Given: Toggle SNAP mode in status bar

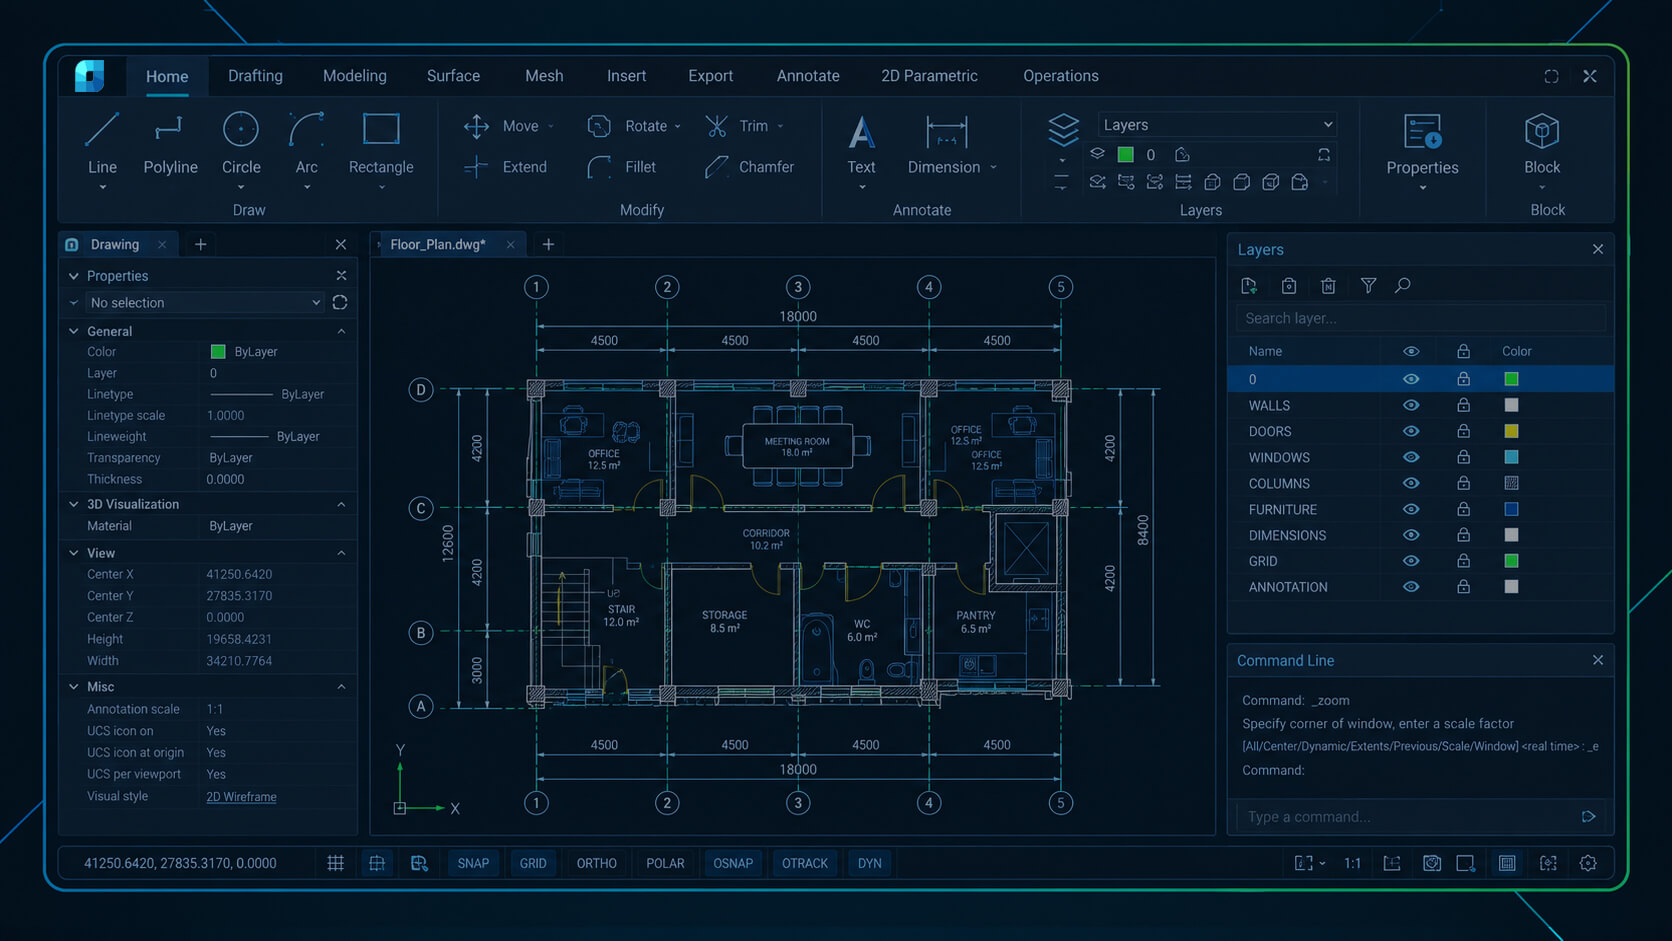Looking at the screenshot, I should 473,863.
